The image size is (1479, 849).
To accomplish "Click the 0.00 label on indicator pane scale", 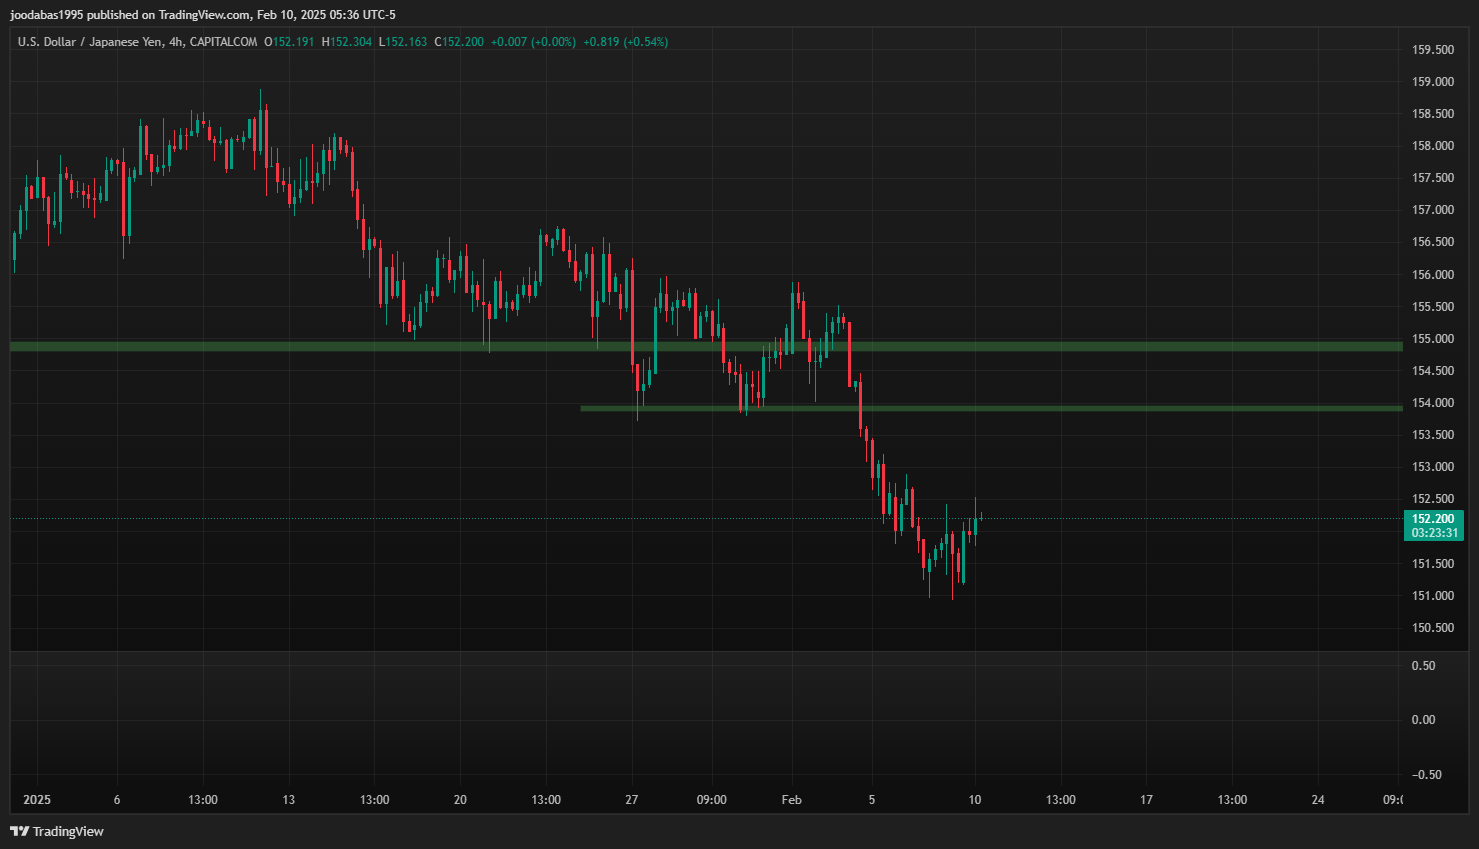I will coord(1423,720).
